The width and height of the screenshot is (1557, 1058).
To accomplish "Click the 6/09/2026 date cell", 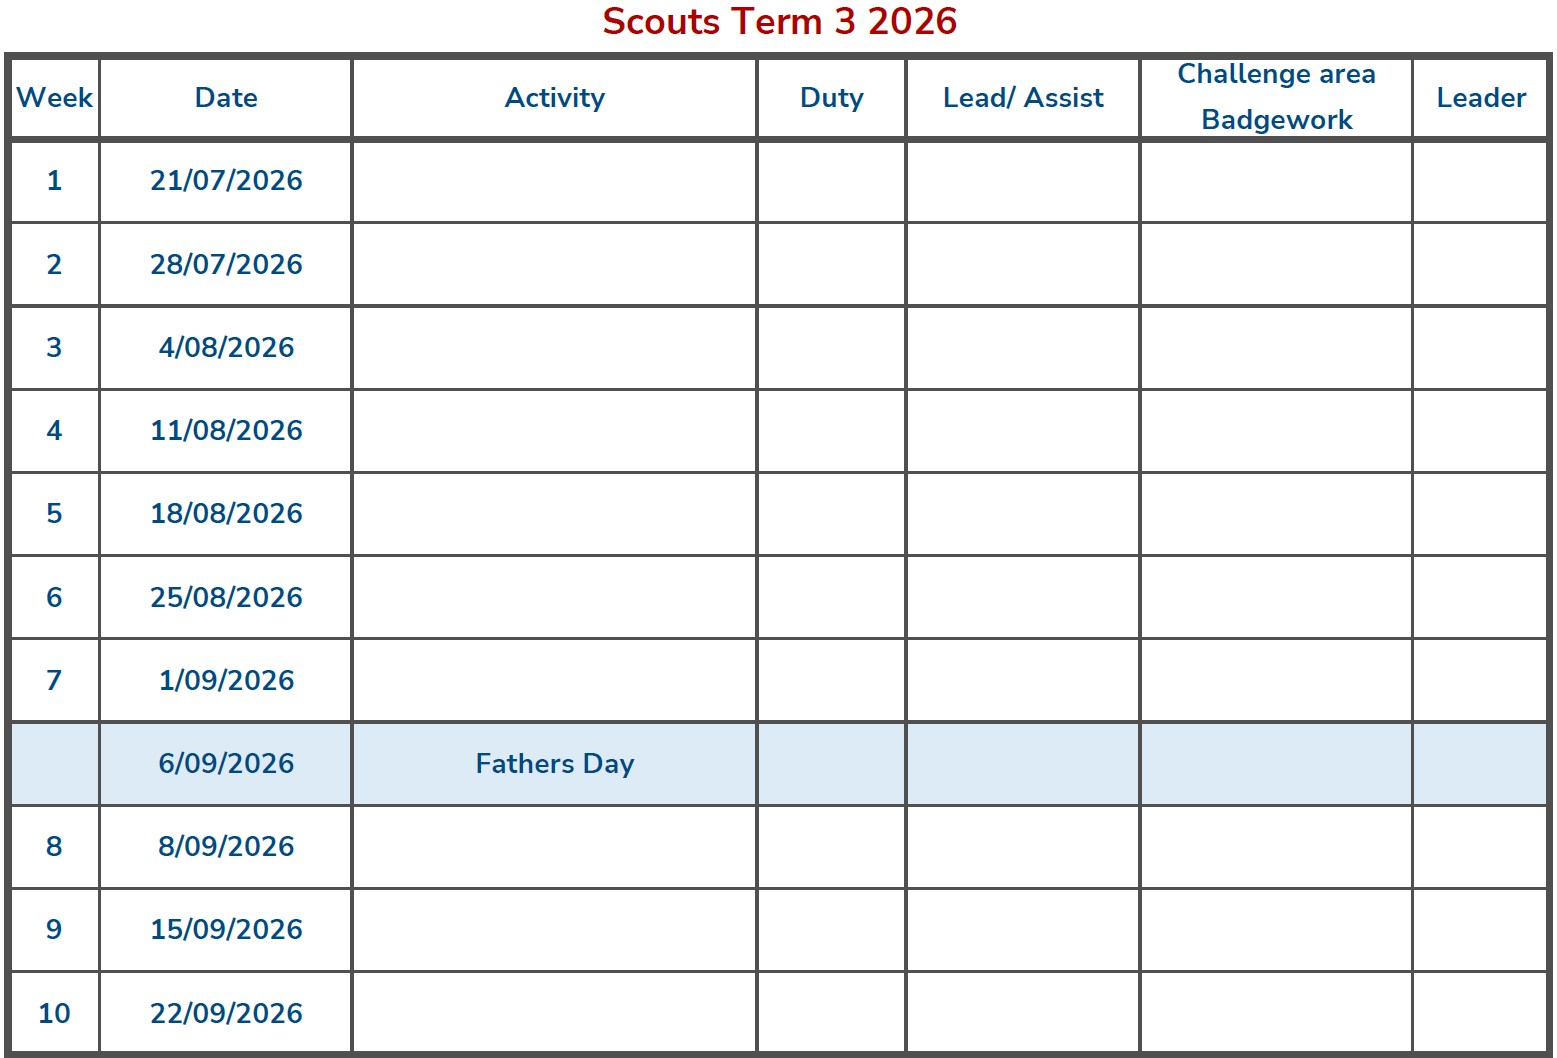I will [226, 764].
